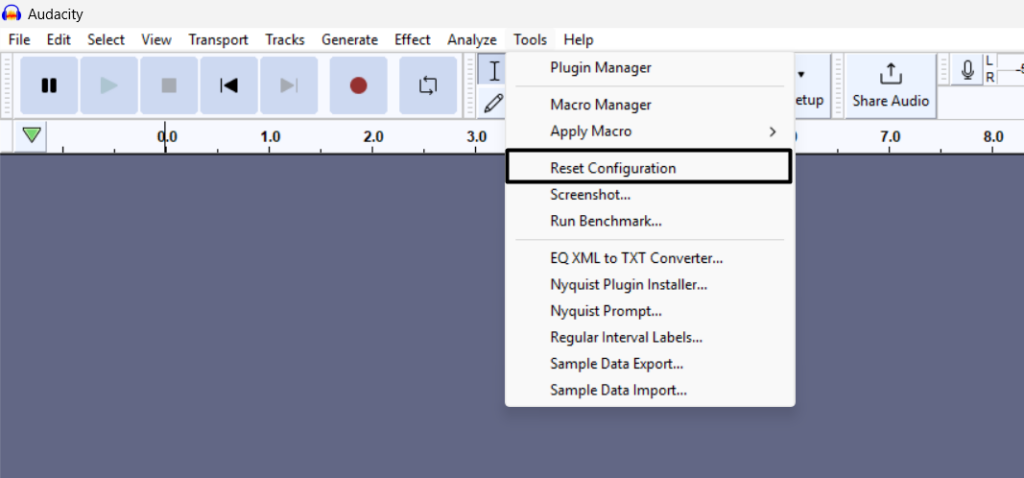Select Nyquist Plugin Installer option
The width and height of the screenshot is (1024, 478).
(628, 284)
